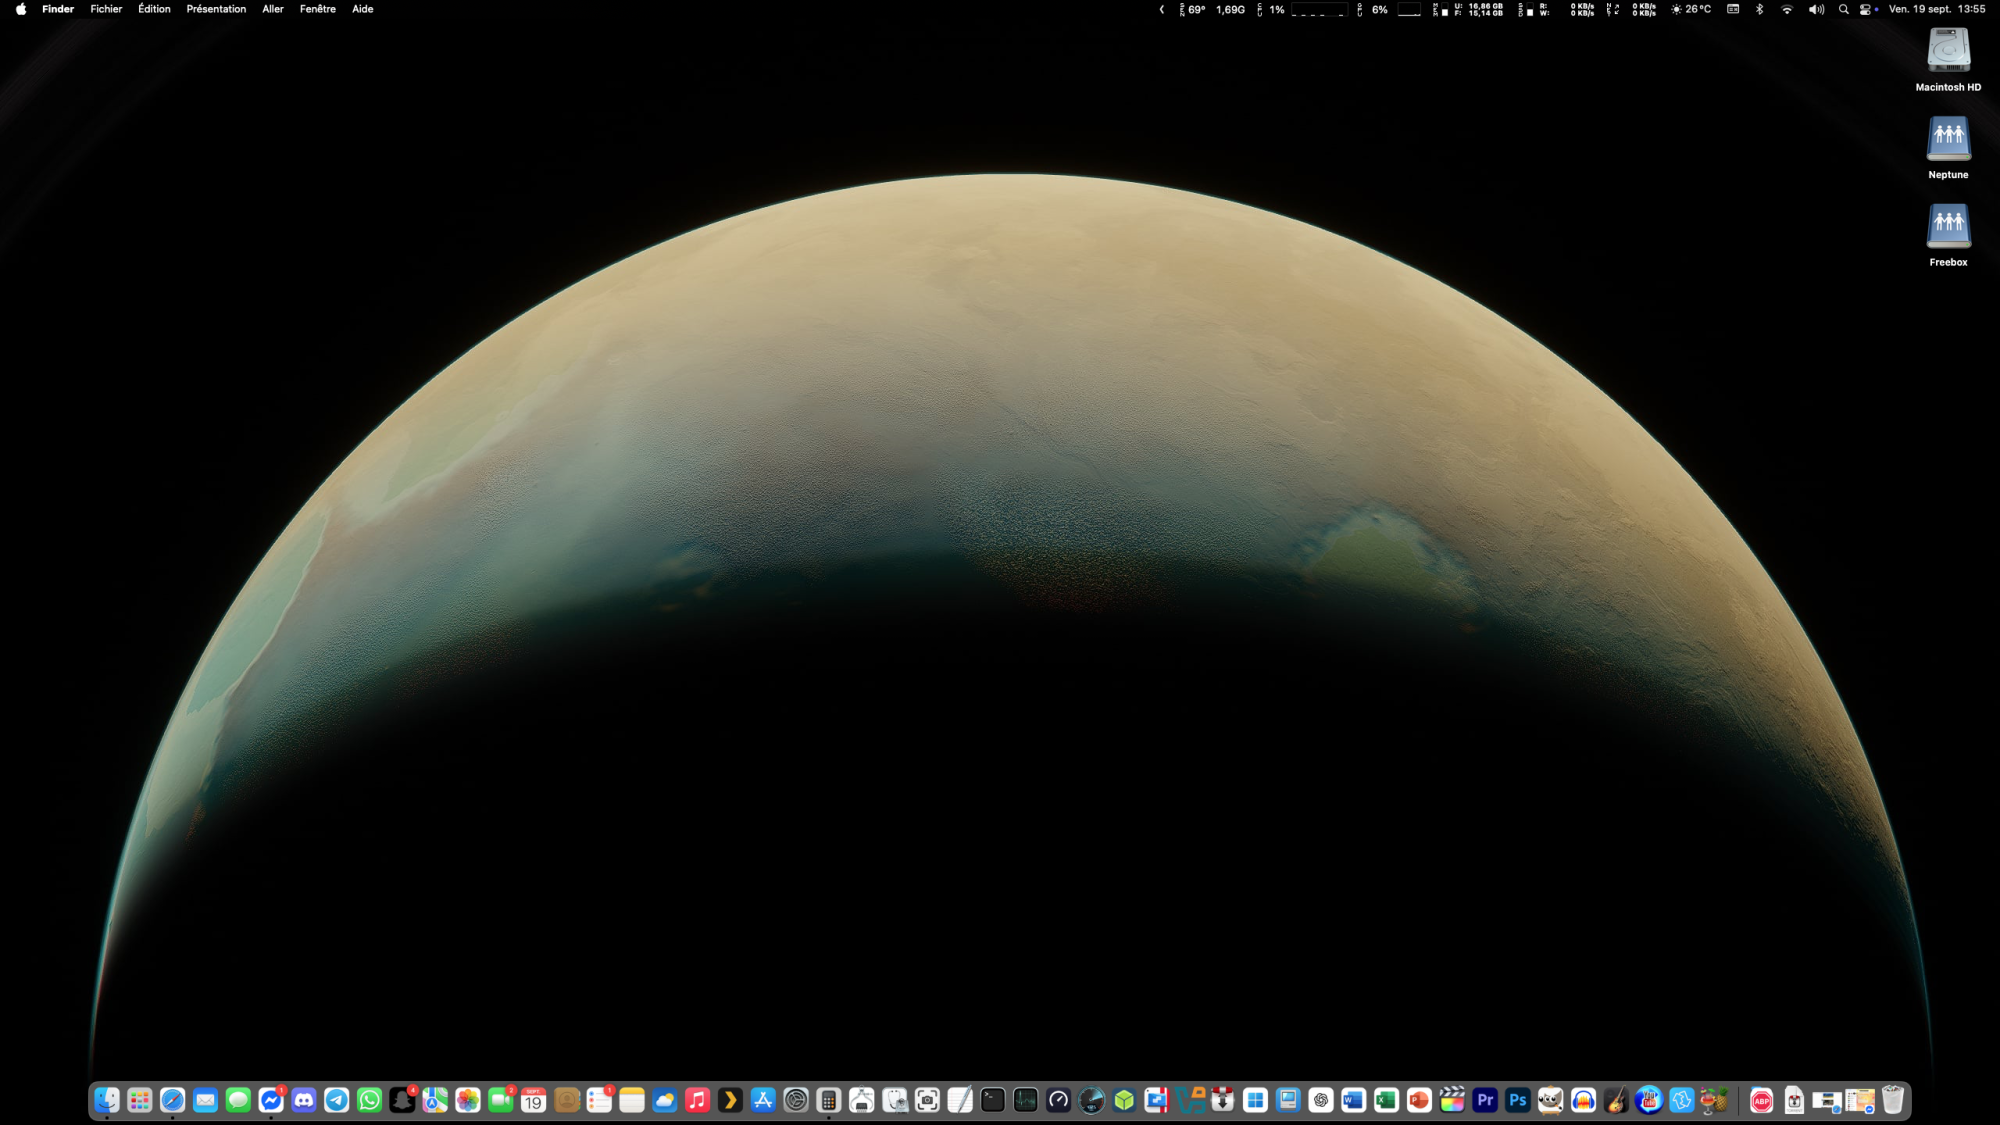This screenshot has width=2000, height=1125.
Task: Open the Présentation menu
Action: click(x=216, y=9)
